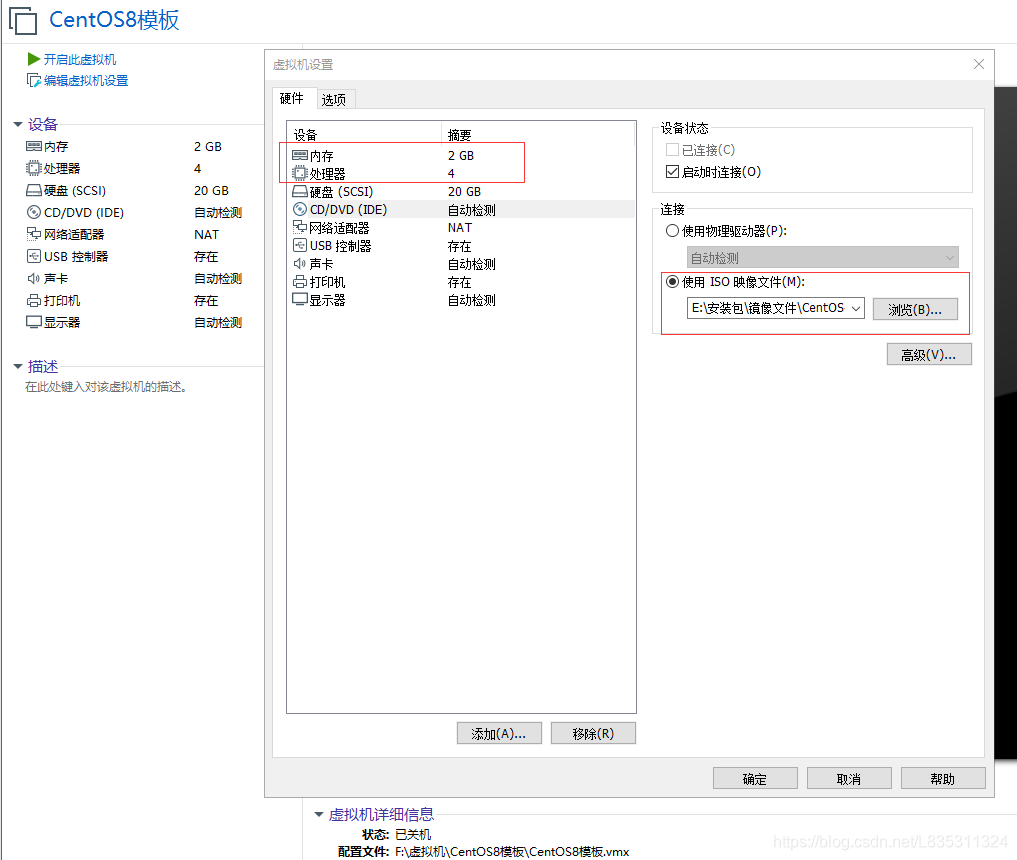This screenshot has height=860, width=1017.
Task: Click 编辑虚拟机设置 link
Action: point(86,80)
